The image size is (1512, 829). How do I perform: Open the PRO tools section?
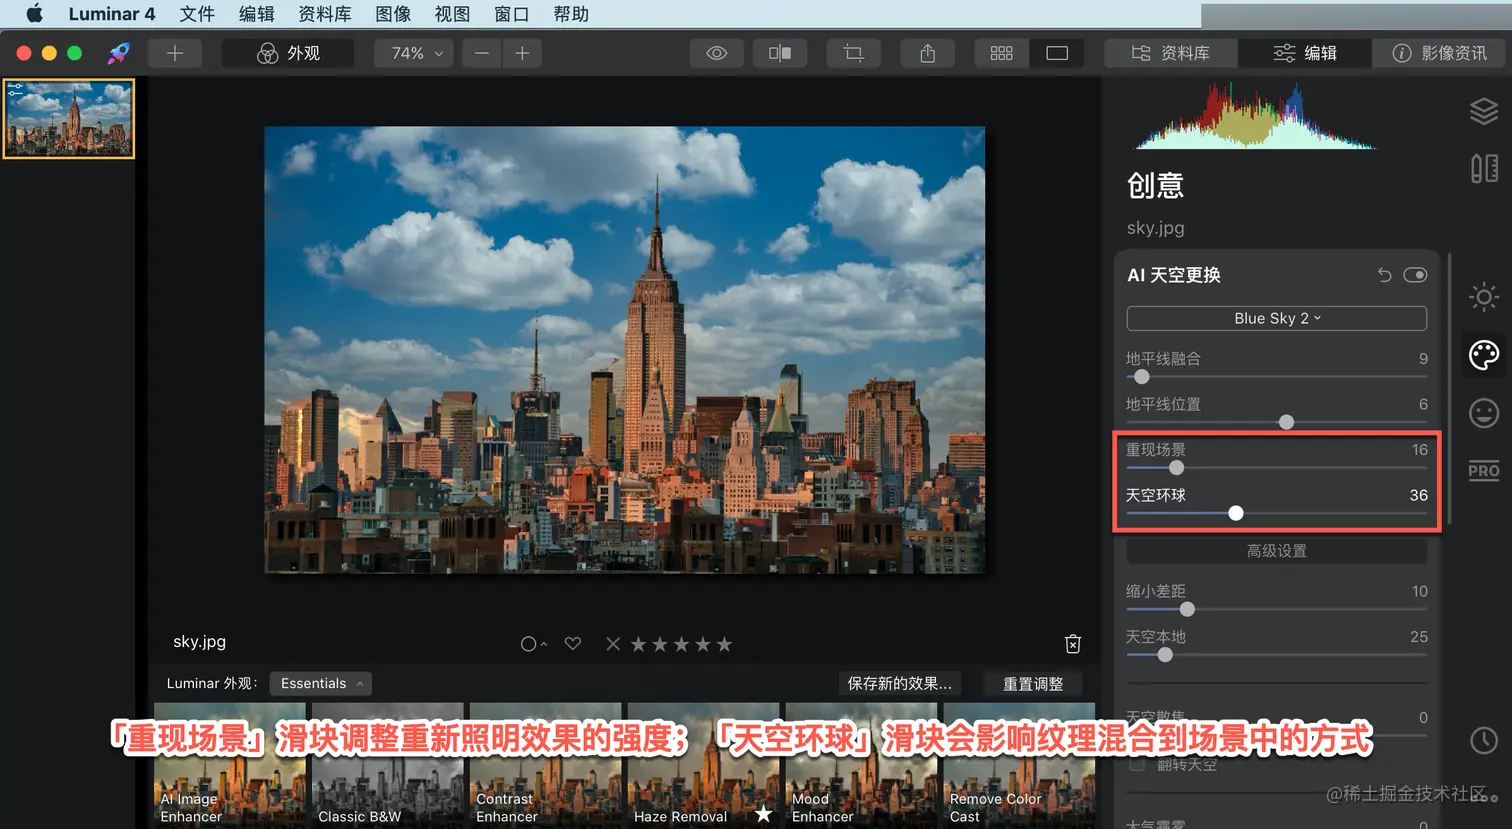coord(1484,471)
